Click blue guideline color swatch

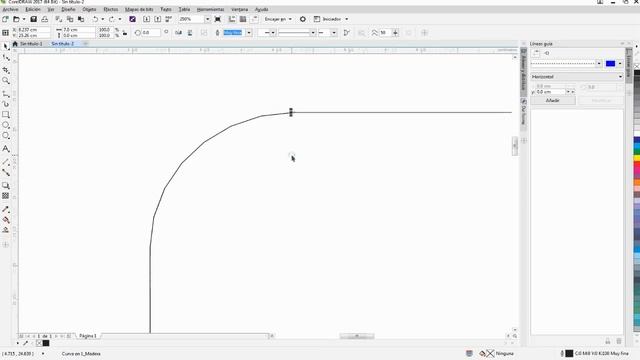pos(610,64)
